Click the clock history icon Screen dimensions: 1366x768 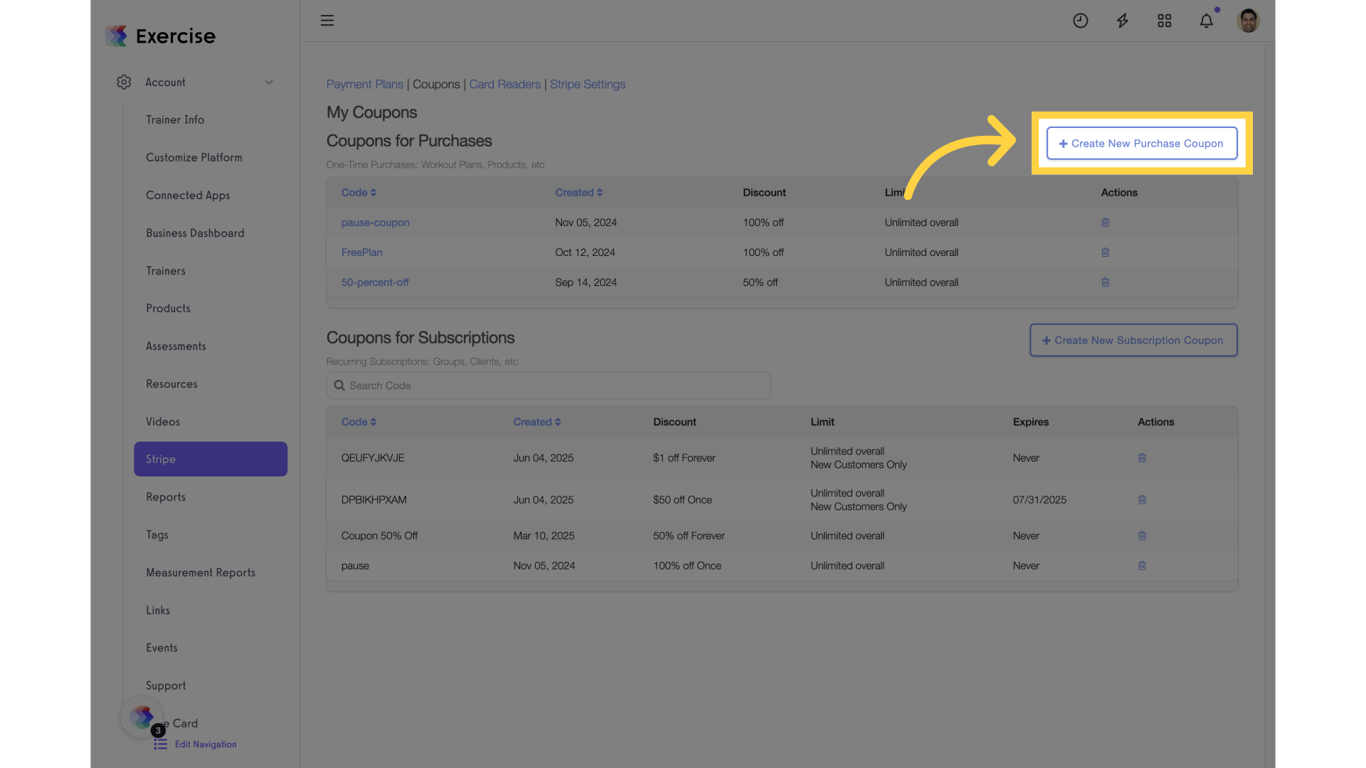[x=1080, y=20]
